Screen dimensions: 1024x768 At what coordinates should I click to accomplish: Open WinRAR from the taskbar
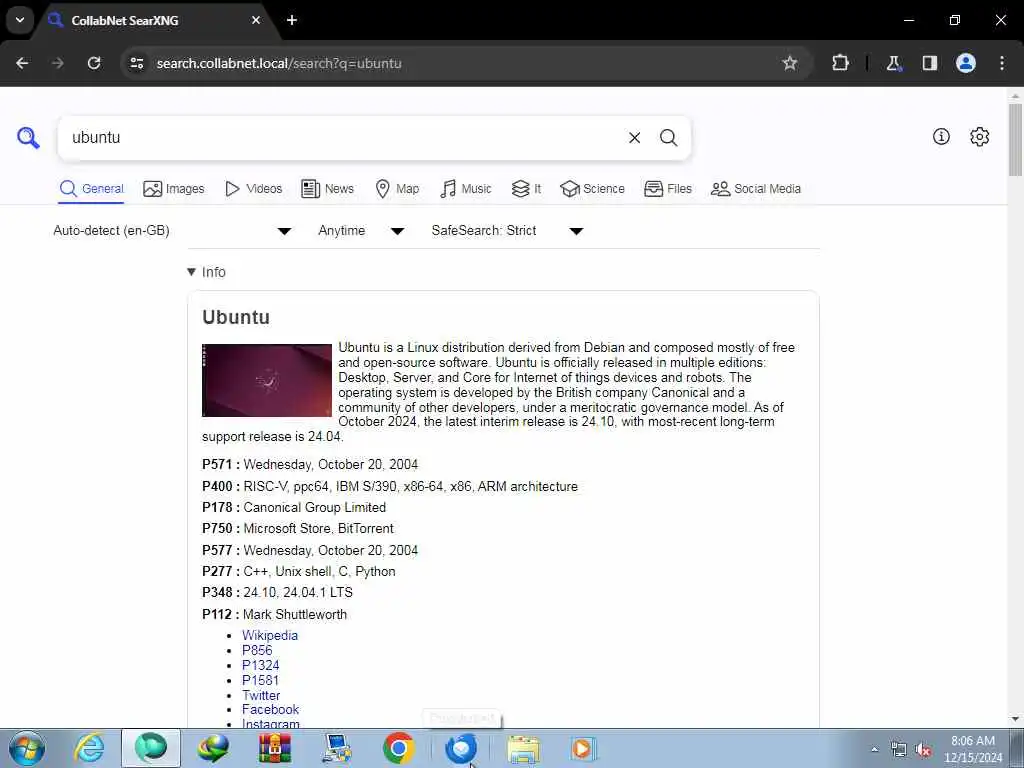pos(274,748)
